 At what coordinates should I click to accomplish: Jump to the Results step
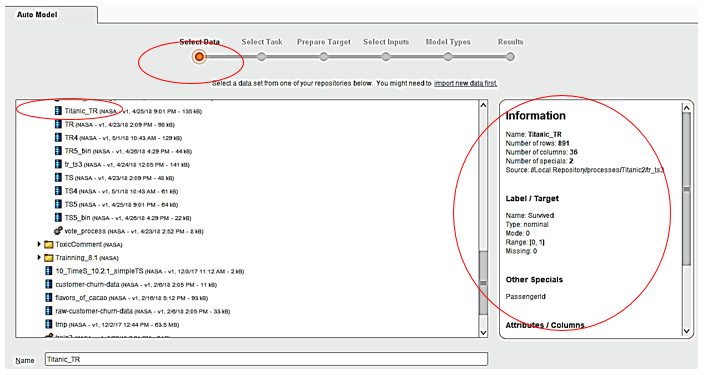point(510,57)
